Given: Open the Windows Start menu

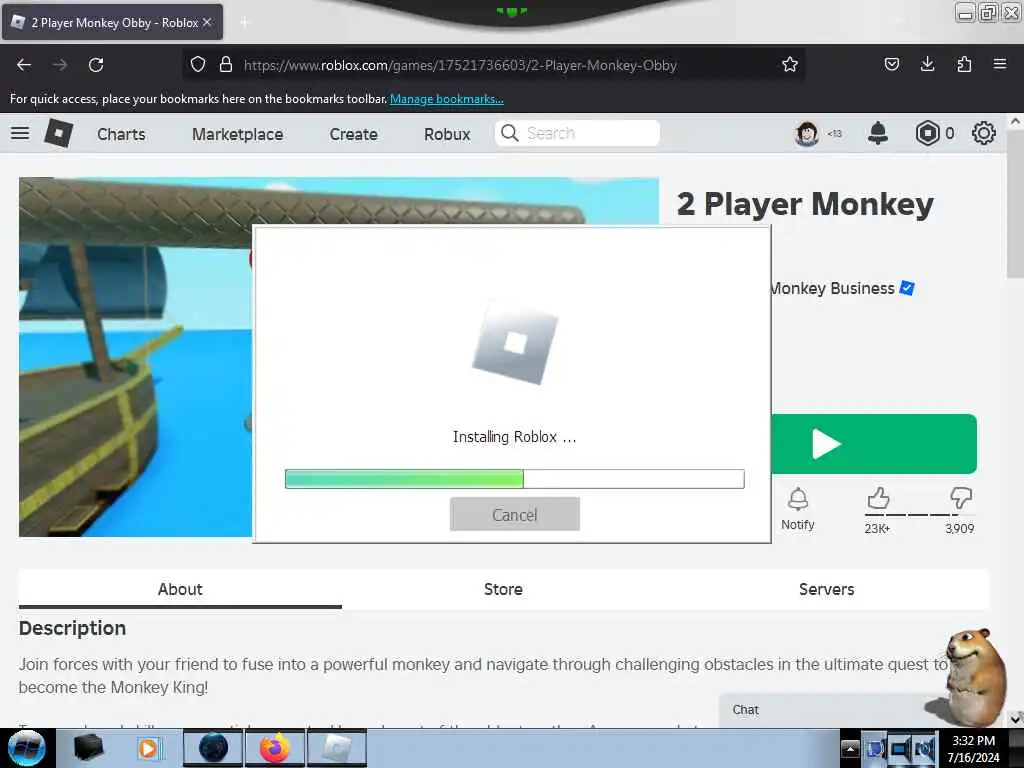Looking at the screenshot, I should [27, 748].
